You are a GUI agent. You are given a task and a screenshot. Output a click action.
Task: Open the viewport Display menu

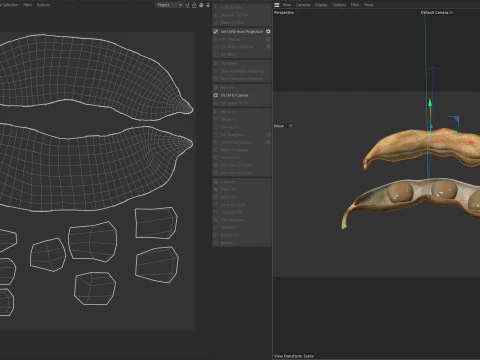[x=321, y=5]
